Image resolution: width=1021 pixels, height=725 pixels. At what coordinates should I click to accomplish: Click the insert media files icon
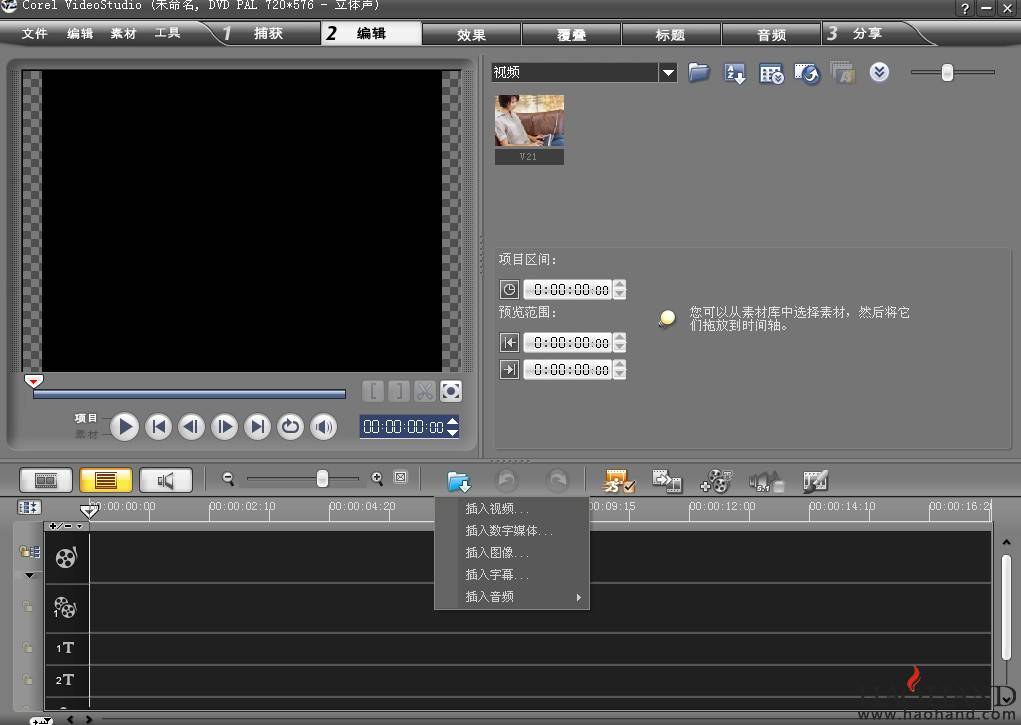[x=459, y=482]
